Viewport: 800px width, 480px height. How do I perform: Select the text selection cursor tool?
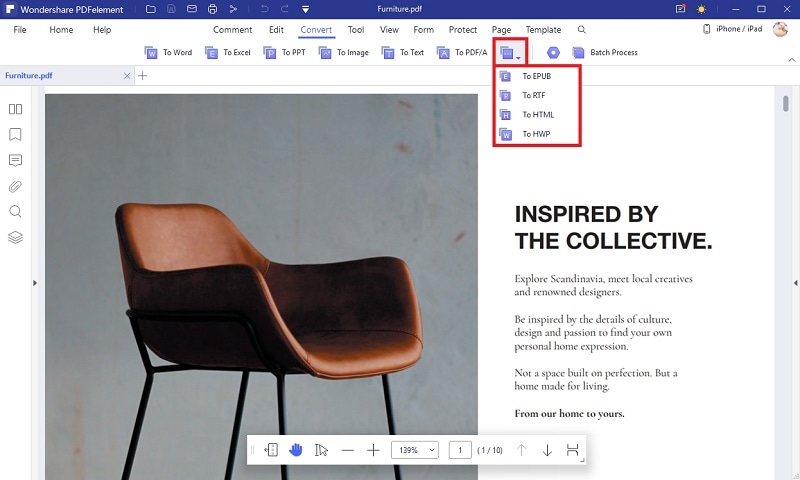coord(321,450)
